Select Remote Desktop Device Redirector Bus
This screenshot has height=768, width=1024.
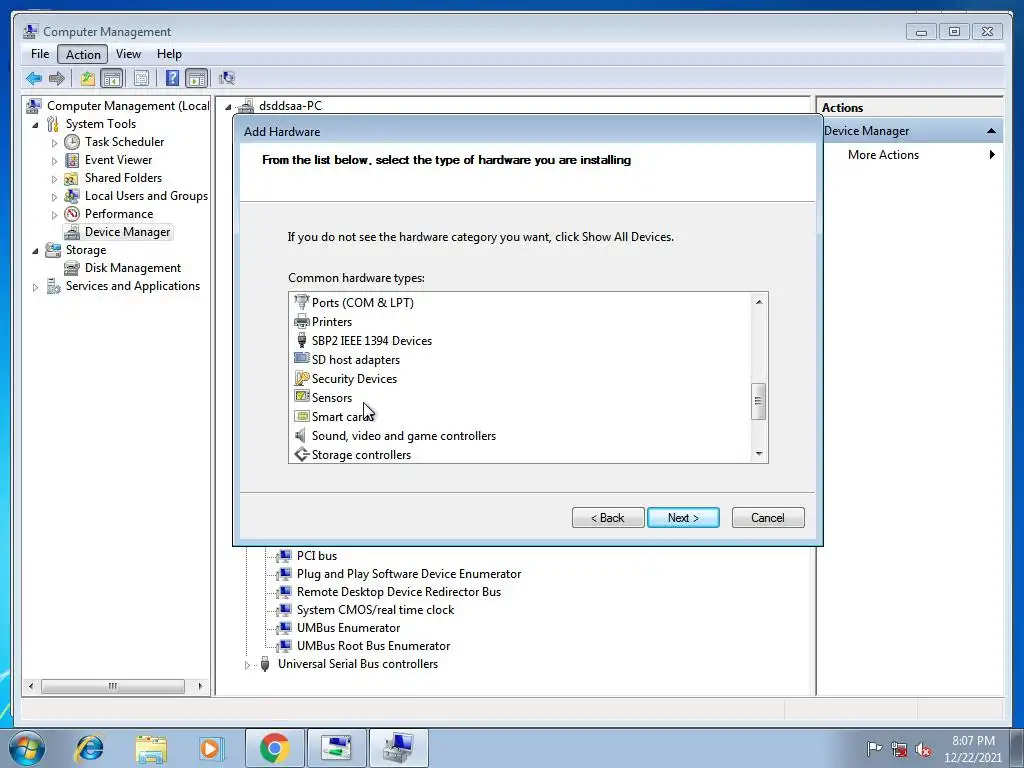(398, 592)
